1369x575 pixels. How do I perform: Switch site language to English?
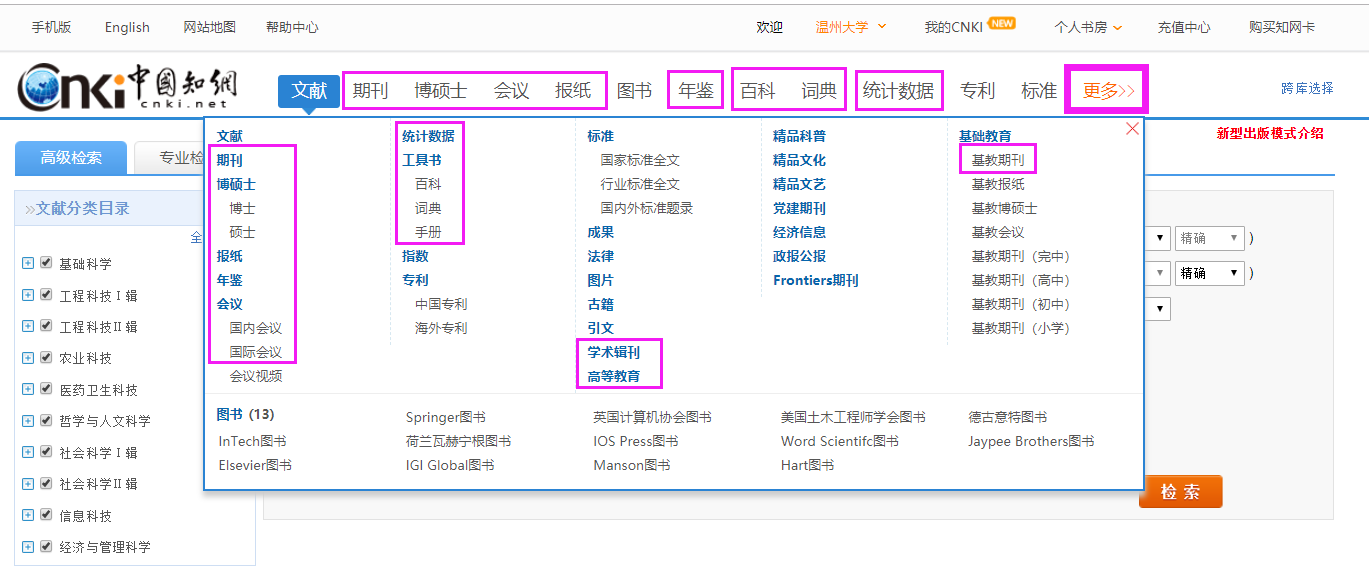(127, 27)
